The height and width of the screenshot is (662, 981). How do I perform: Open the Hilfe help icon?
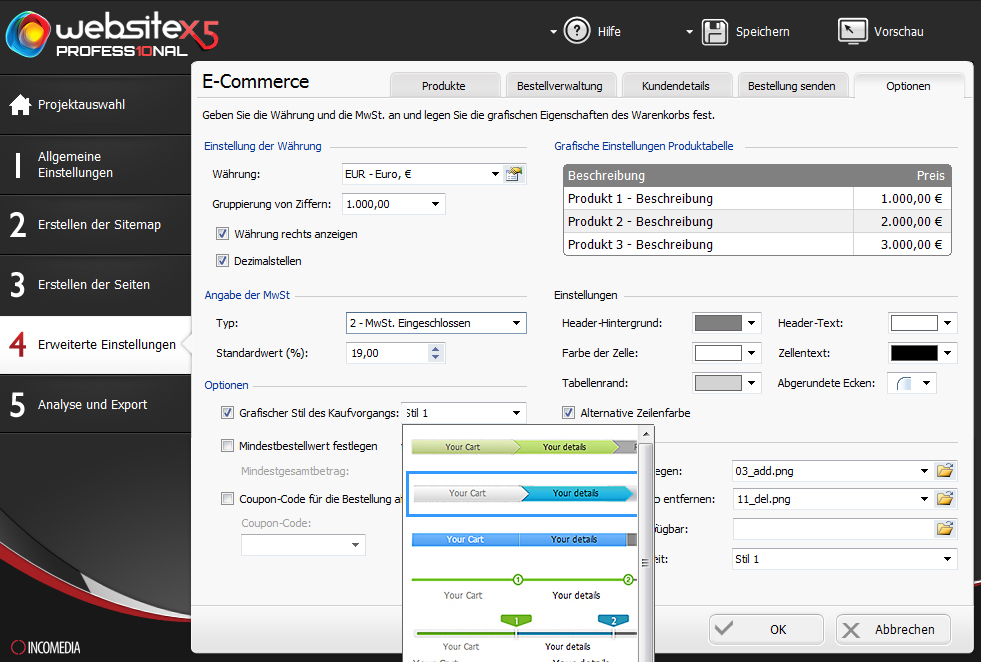tap(576, 31)
